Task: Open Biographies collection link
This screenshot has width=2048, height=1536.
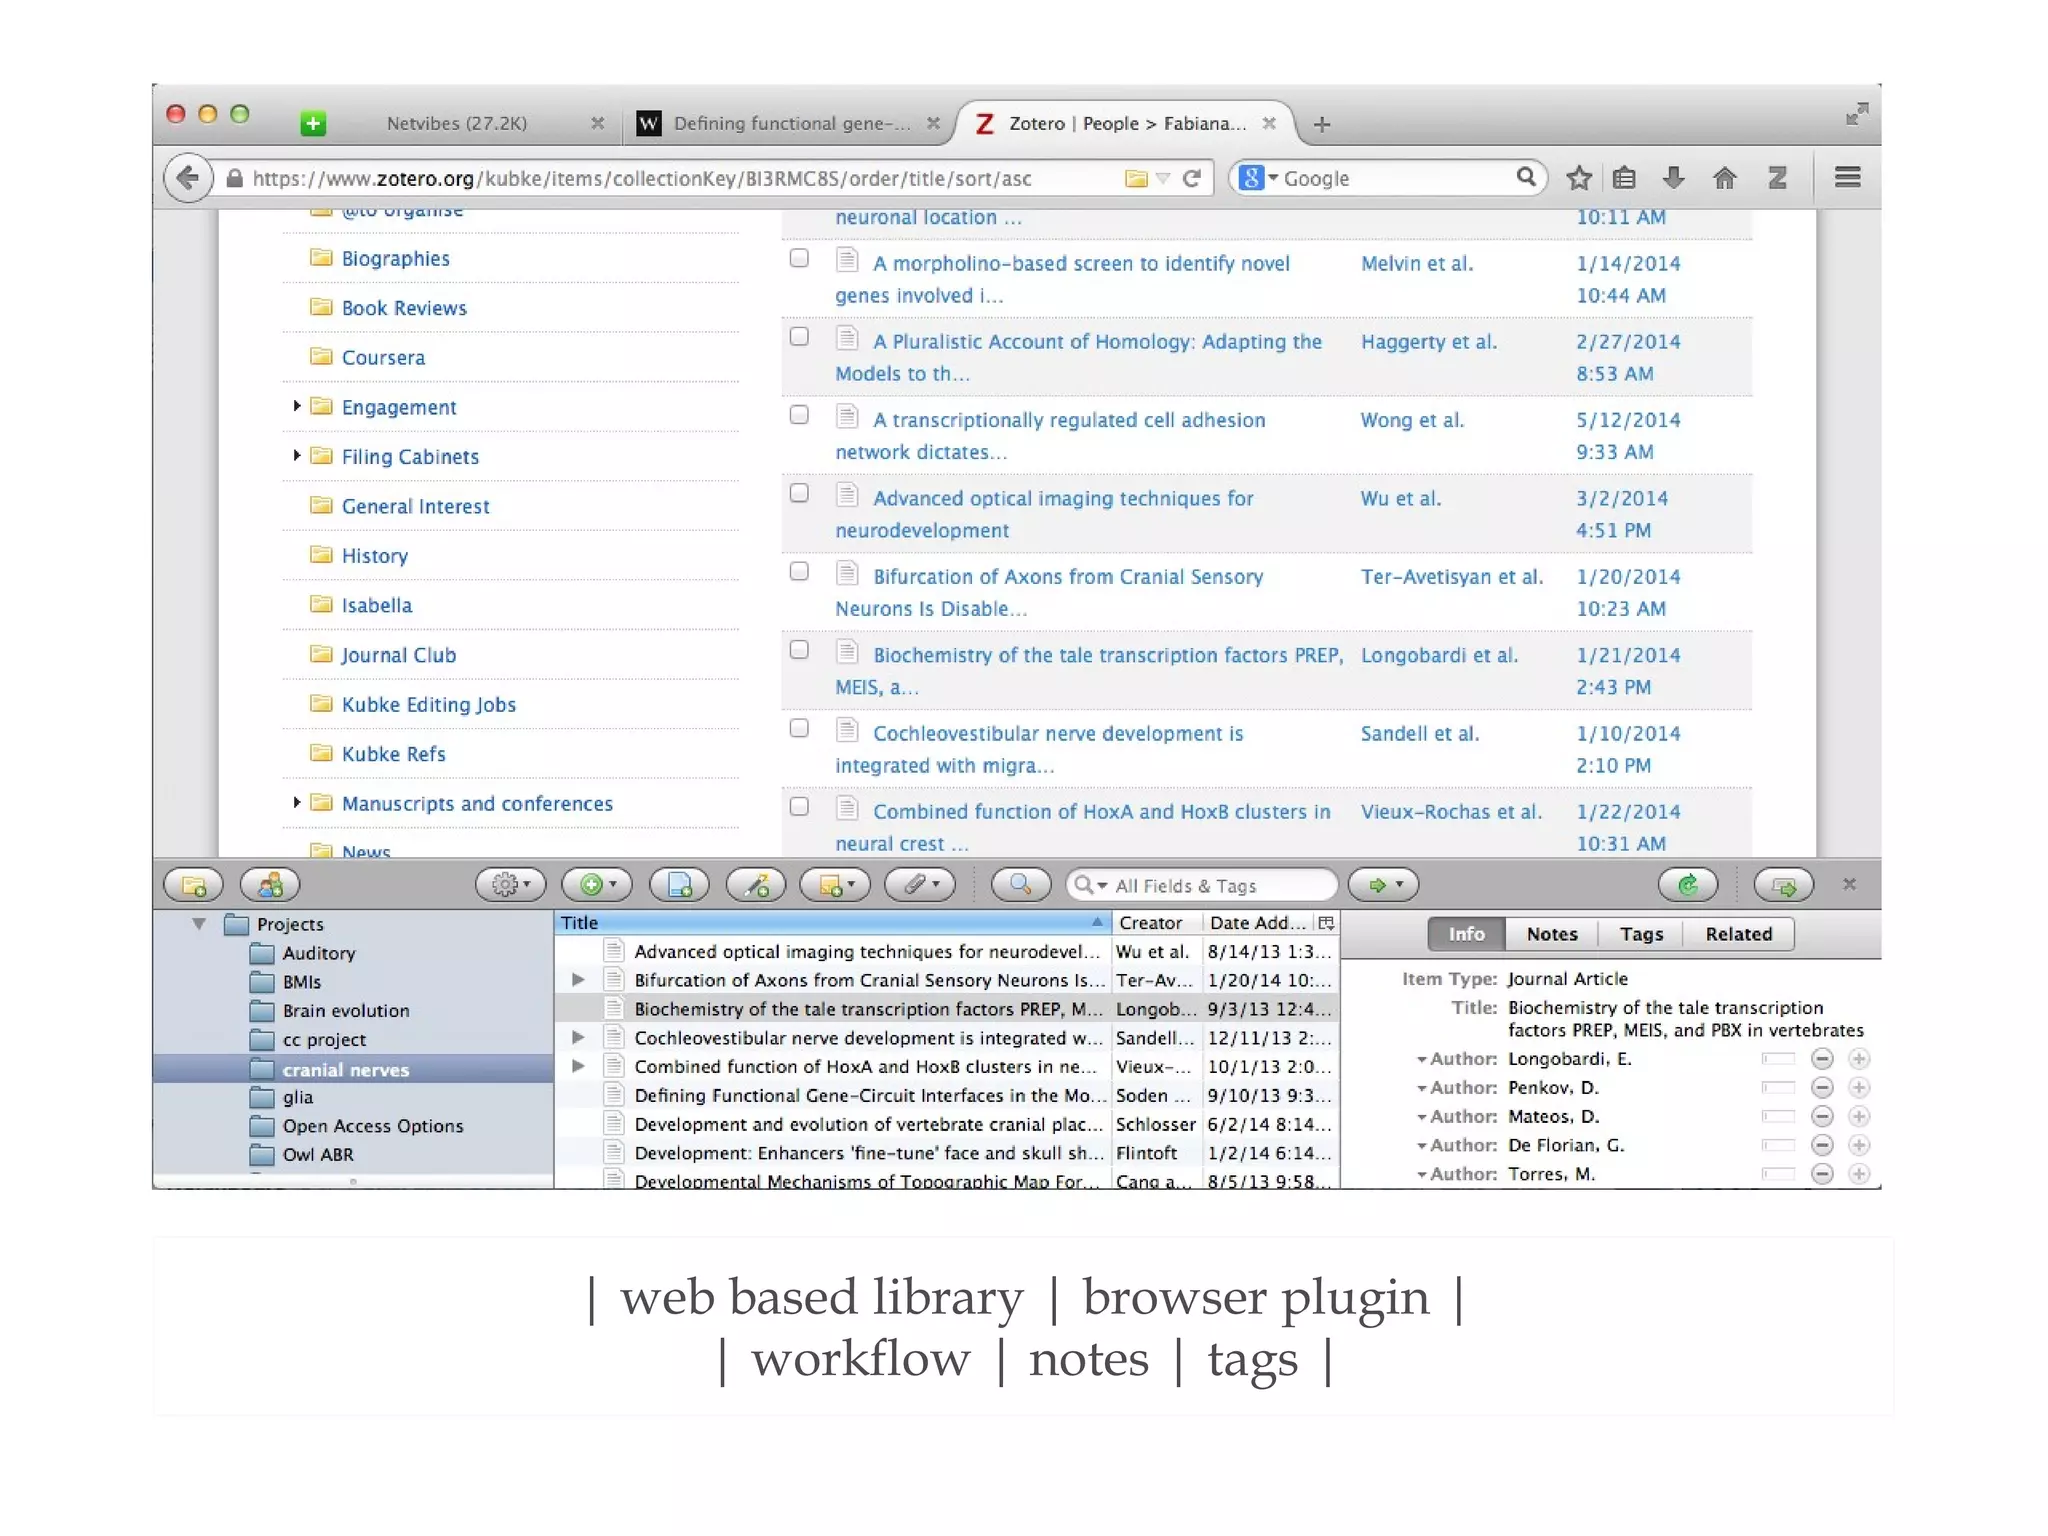Action: pyautogui.click(x=396, y=259)
